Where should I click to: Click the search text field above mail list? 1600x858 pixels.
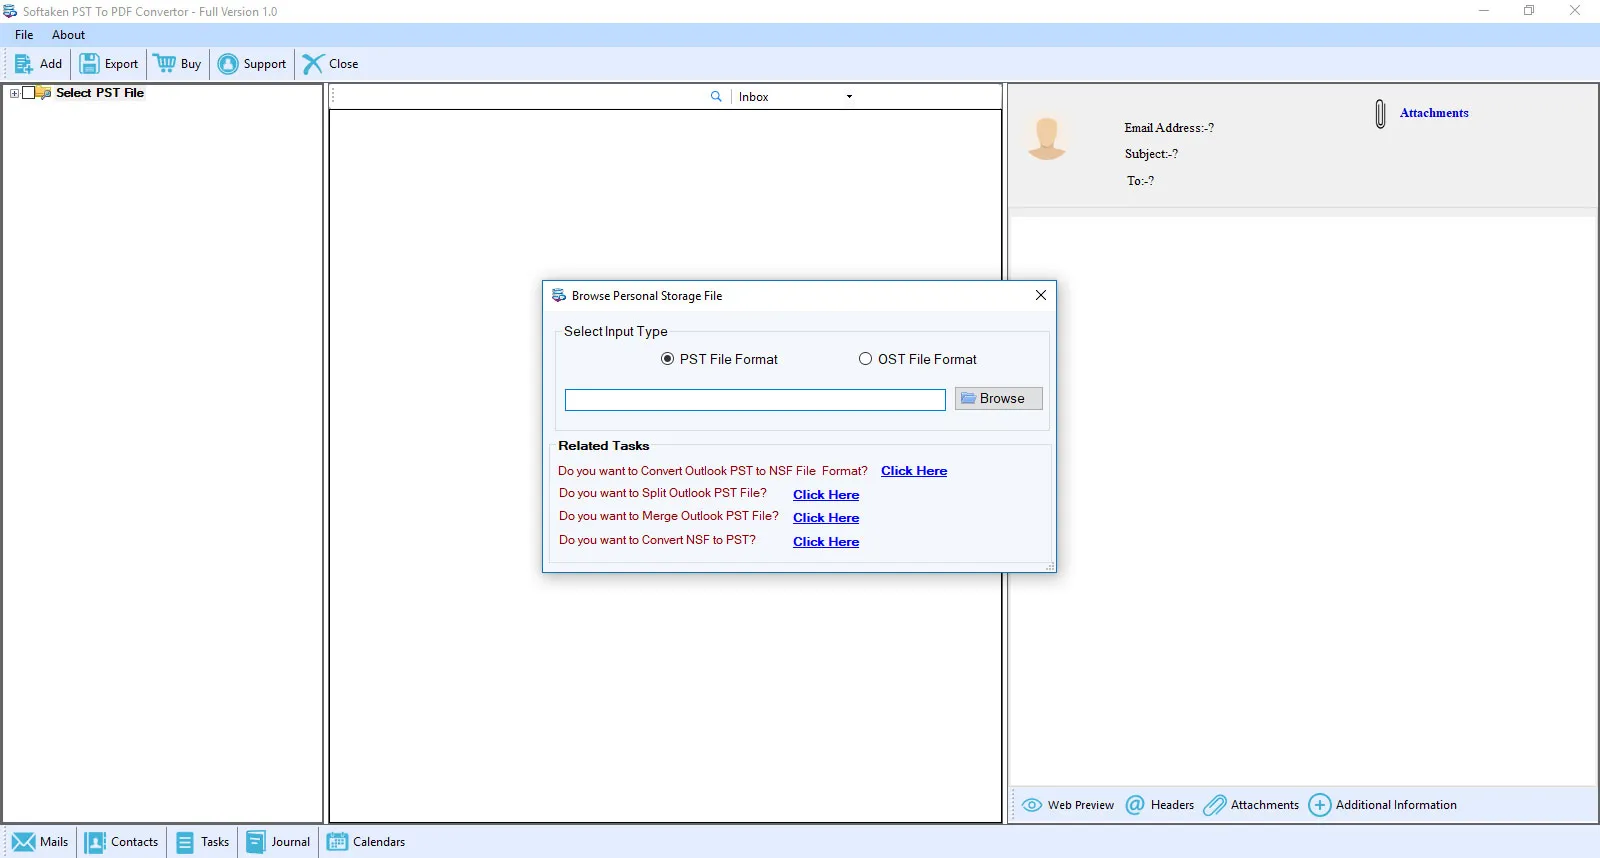click(520, 97)
